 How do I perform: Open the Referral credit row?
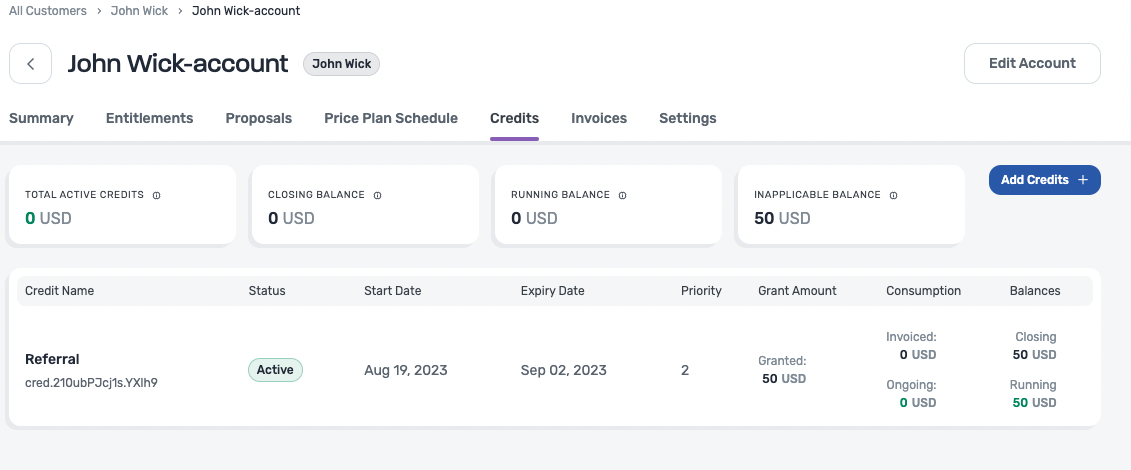pyautogui.click(x=52, y=359)
